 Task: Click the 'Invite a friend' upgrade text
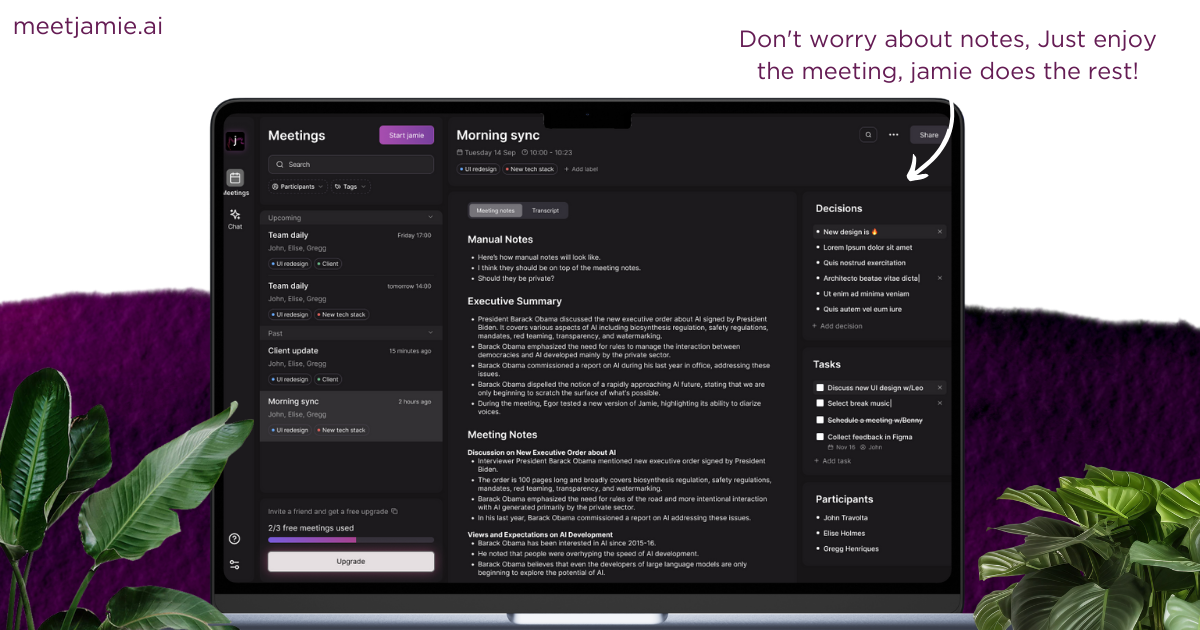click(328, 511)
